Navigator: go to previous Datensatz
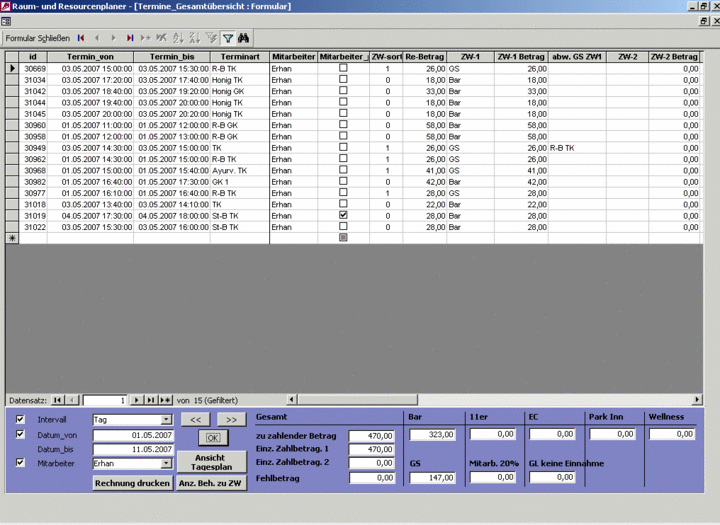 click(72, 400)
